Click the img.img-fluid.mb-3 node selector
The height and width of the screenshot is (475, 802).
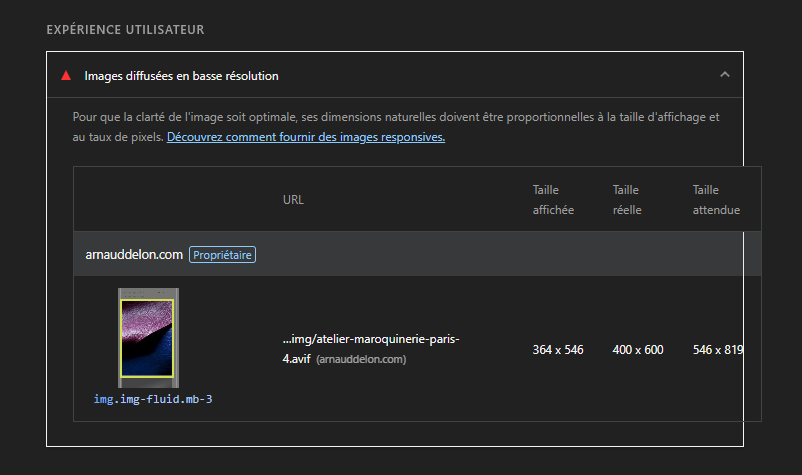[153, 399]
